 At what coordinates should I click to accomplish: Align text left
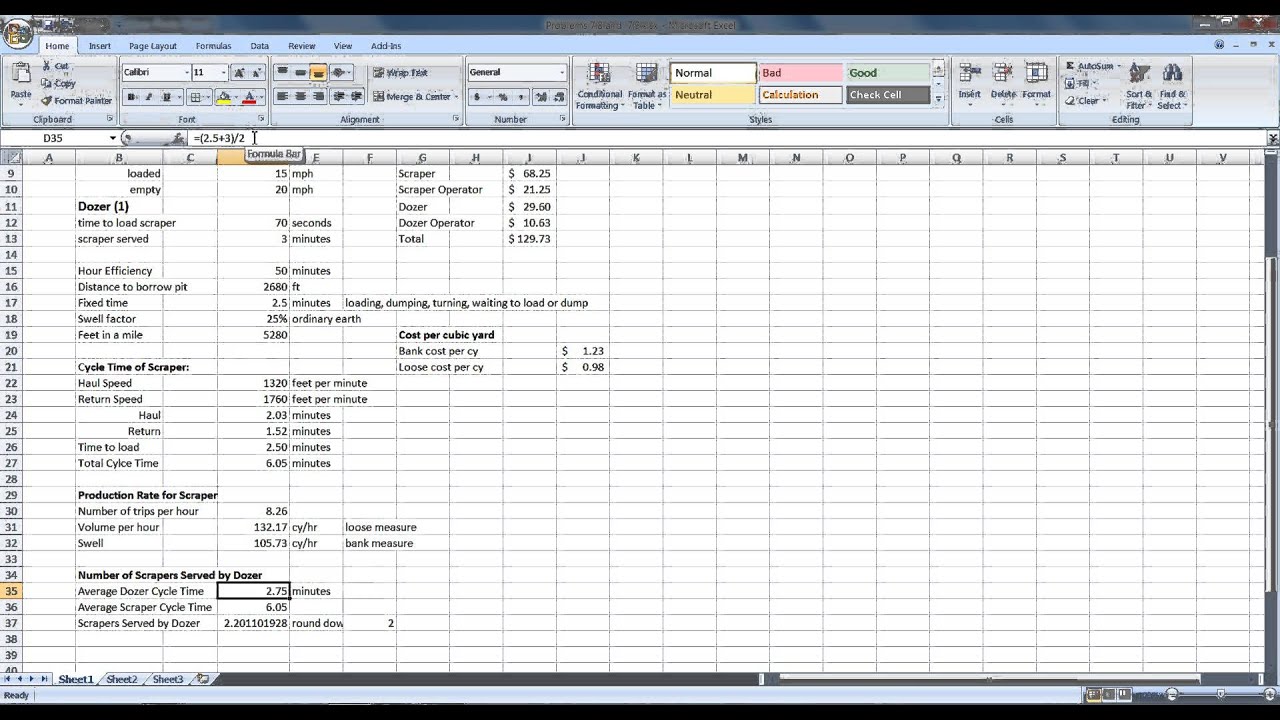click(x=282, y=97)
